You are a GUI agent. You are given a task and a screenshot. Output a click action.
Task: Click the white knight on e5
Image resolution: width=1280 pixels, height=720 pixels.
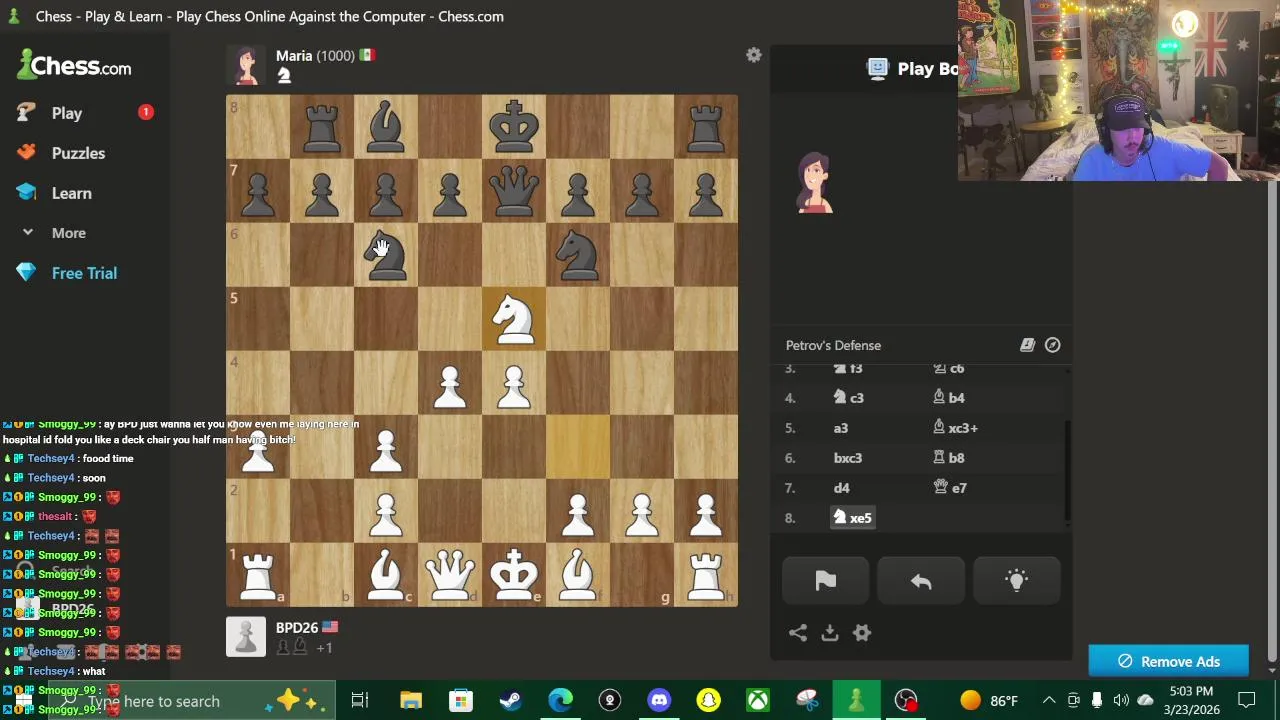click(x=514, y=319)
